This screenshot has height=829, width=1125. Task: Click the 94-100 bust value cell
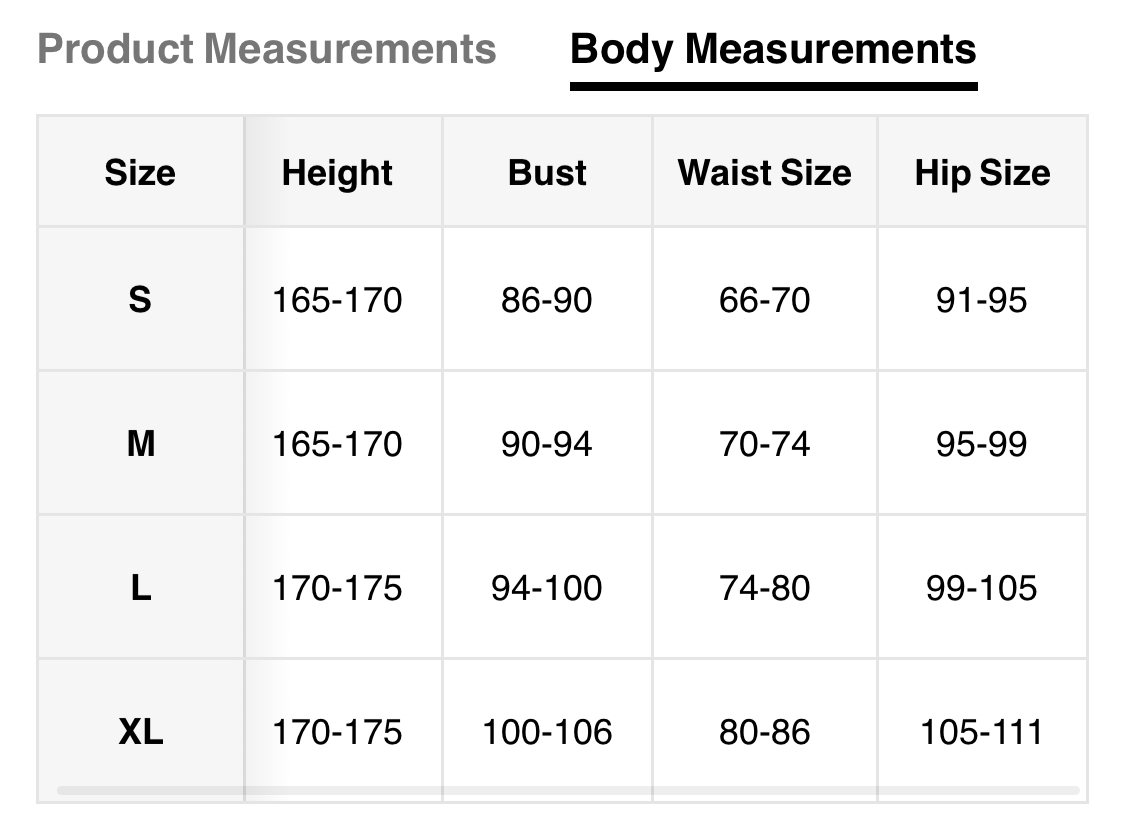pyautogui.click(x=547, y=587)
